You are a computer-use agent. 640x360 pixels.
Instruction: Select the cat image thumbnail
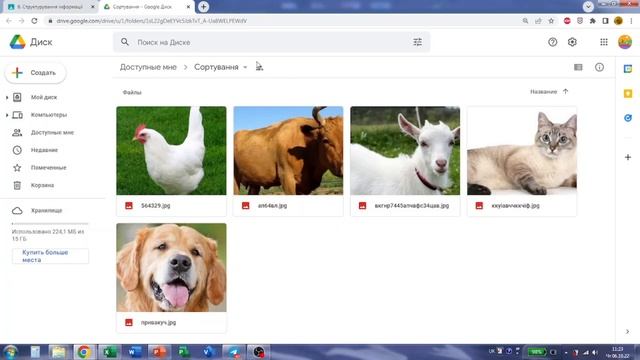[x=522, y=151]
